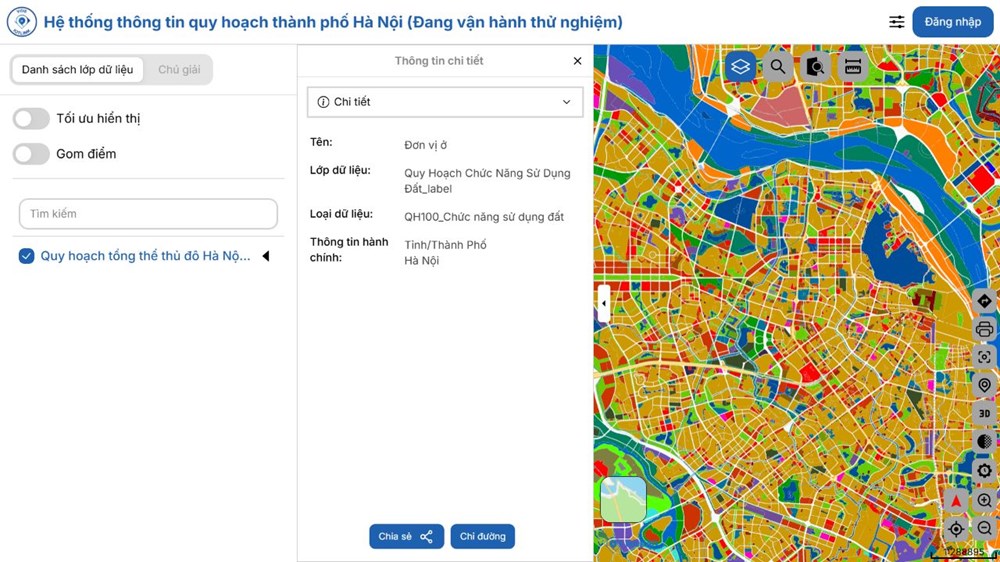
Task: Expand the Quy hoạch tổng thể layer arrow
Action: coord(266,256)
